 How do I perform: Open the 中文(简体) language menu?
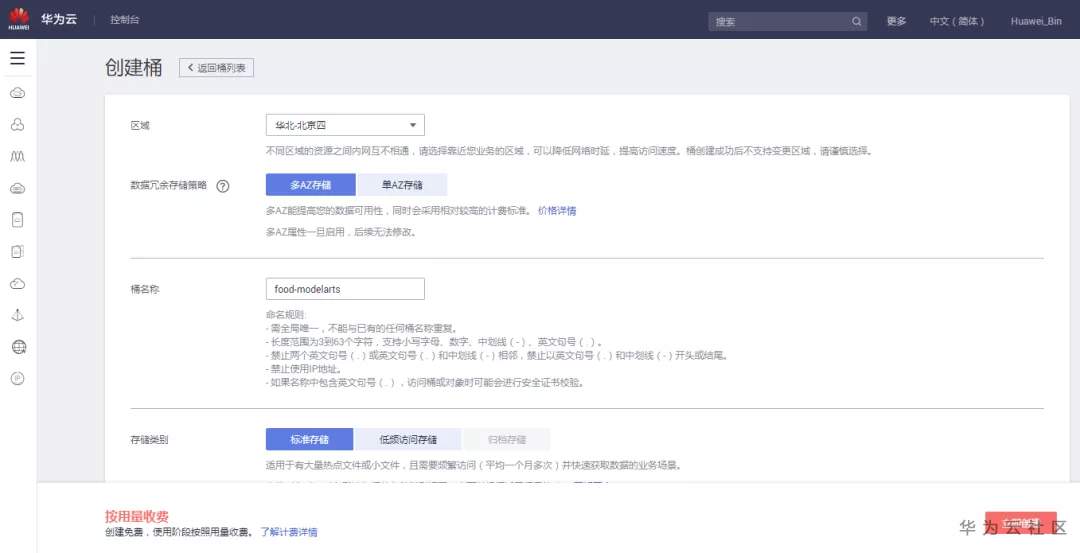point(957,21)
